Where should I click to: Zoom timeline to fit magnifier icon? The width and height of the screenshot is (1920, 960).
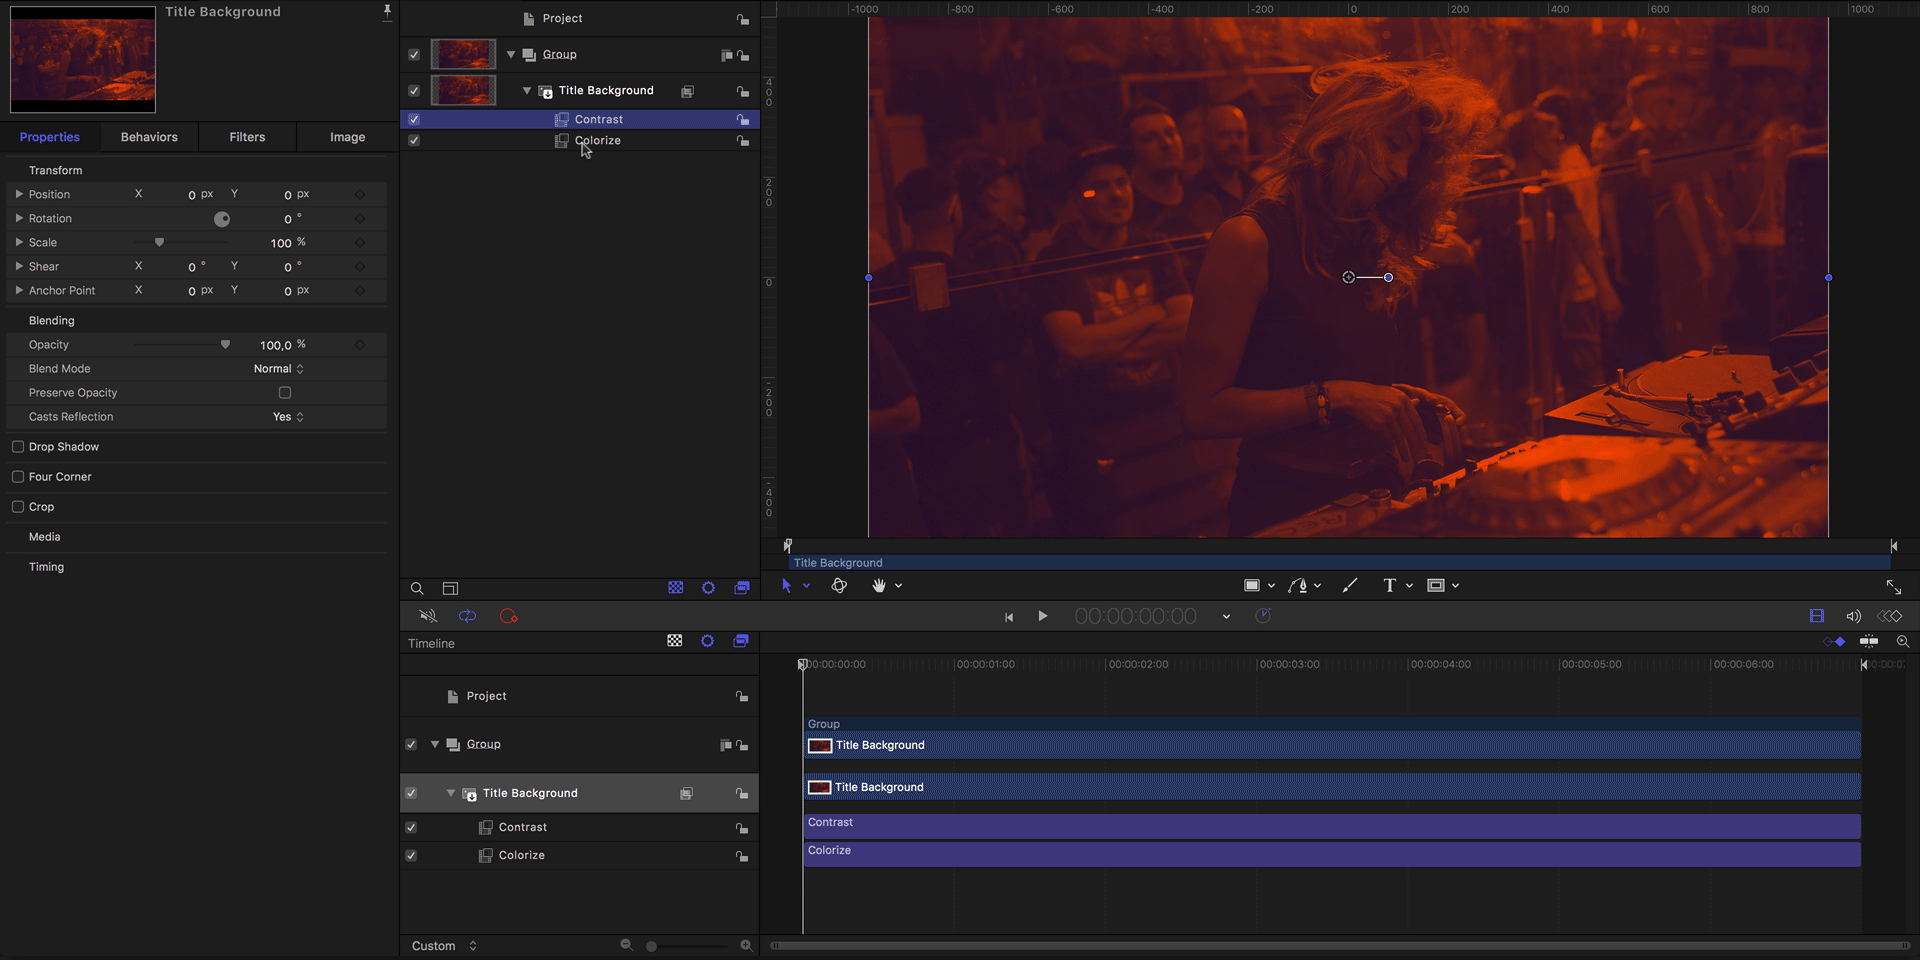tap(1903, 642)
